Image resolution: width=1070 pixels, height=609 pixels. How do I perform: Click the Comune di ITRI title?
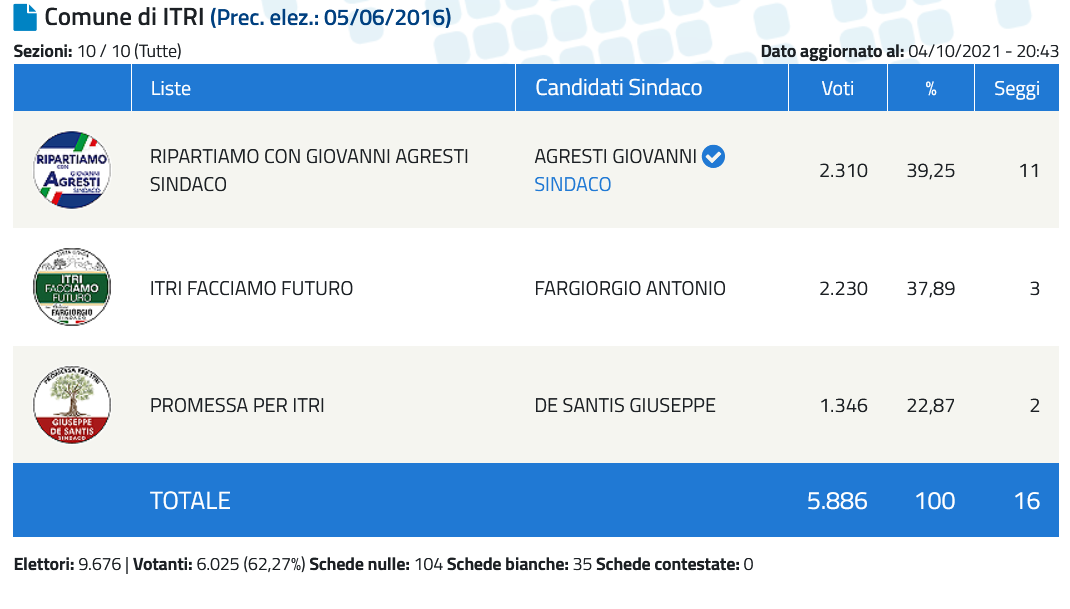click(124, 17)
